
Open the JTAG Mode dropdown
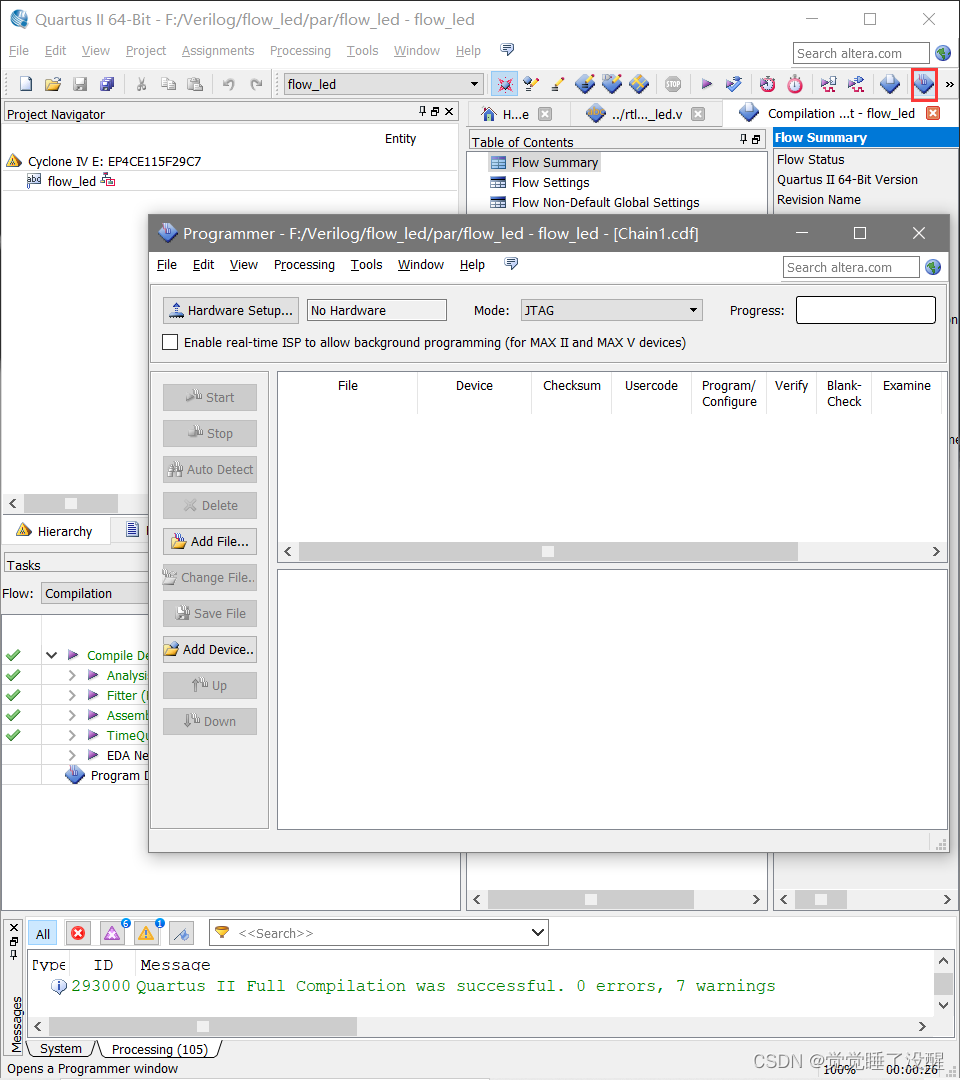693,310
